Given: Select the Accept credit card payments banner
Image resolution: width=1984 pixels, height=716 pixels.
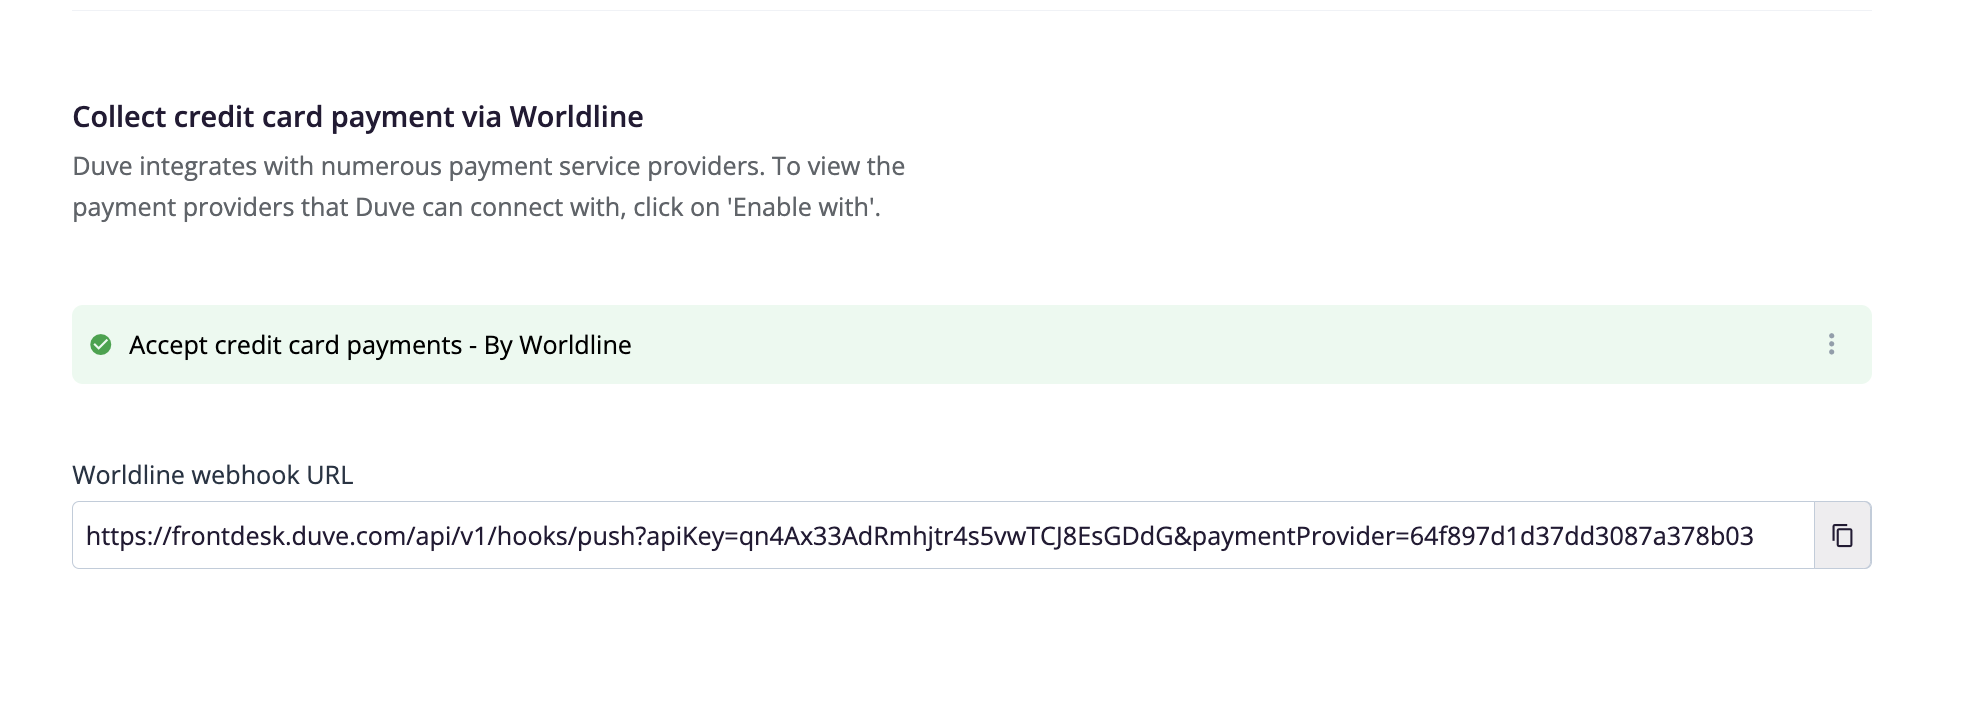Looking at the screenshot, I should [972, 345].
